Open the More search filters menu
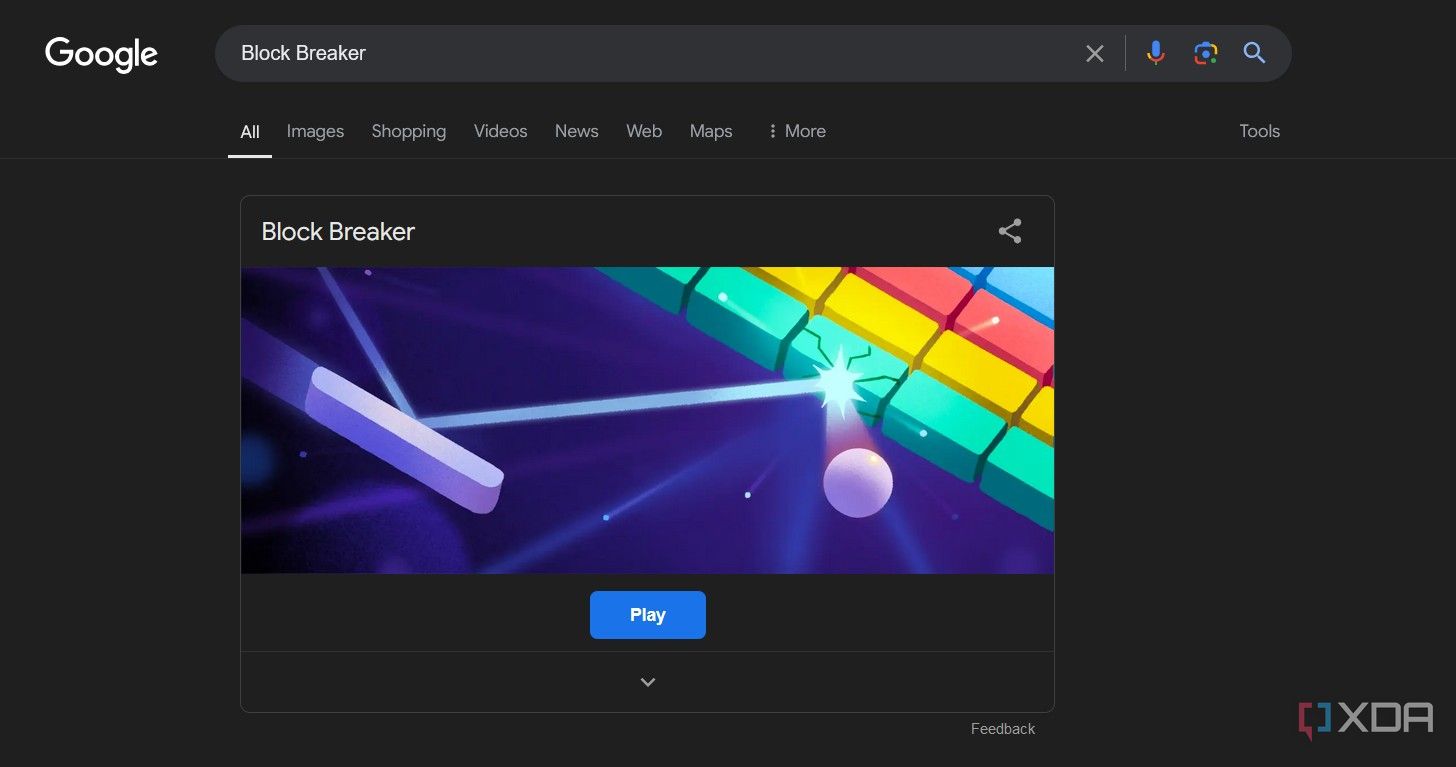 click(x=796, y=131)
